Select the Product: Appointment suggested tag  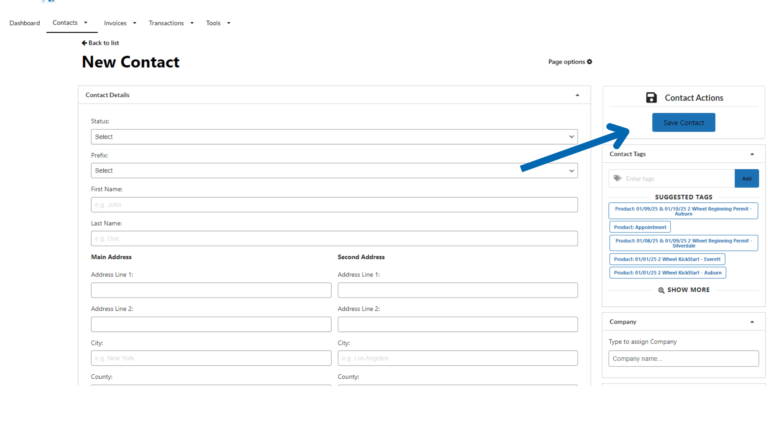point(640,227)
